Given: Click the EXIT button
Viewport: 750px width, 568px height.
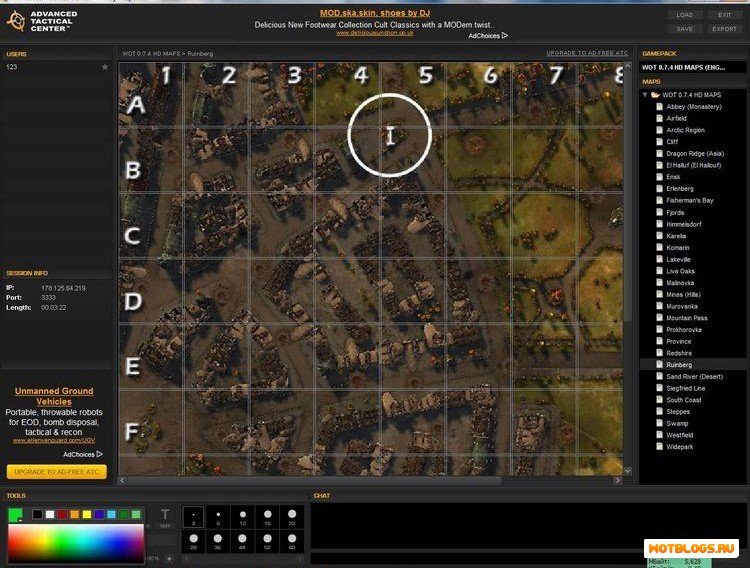Looking at the screenshot, I should [x=724, y=15].
